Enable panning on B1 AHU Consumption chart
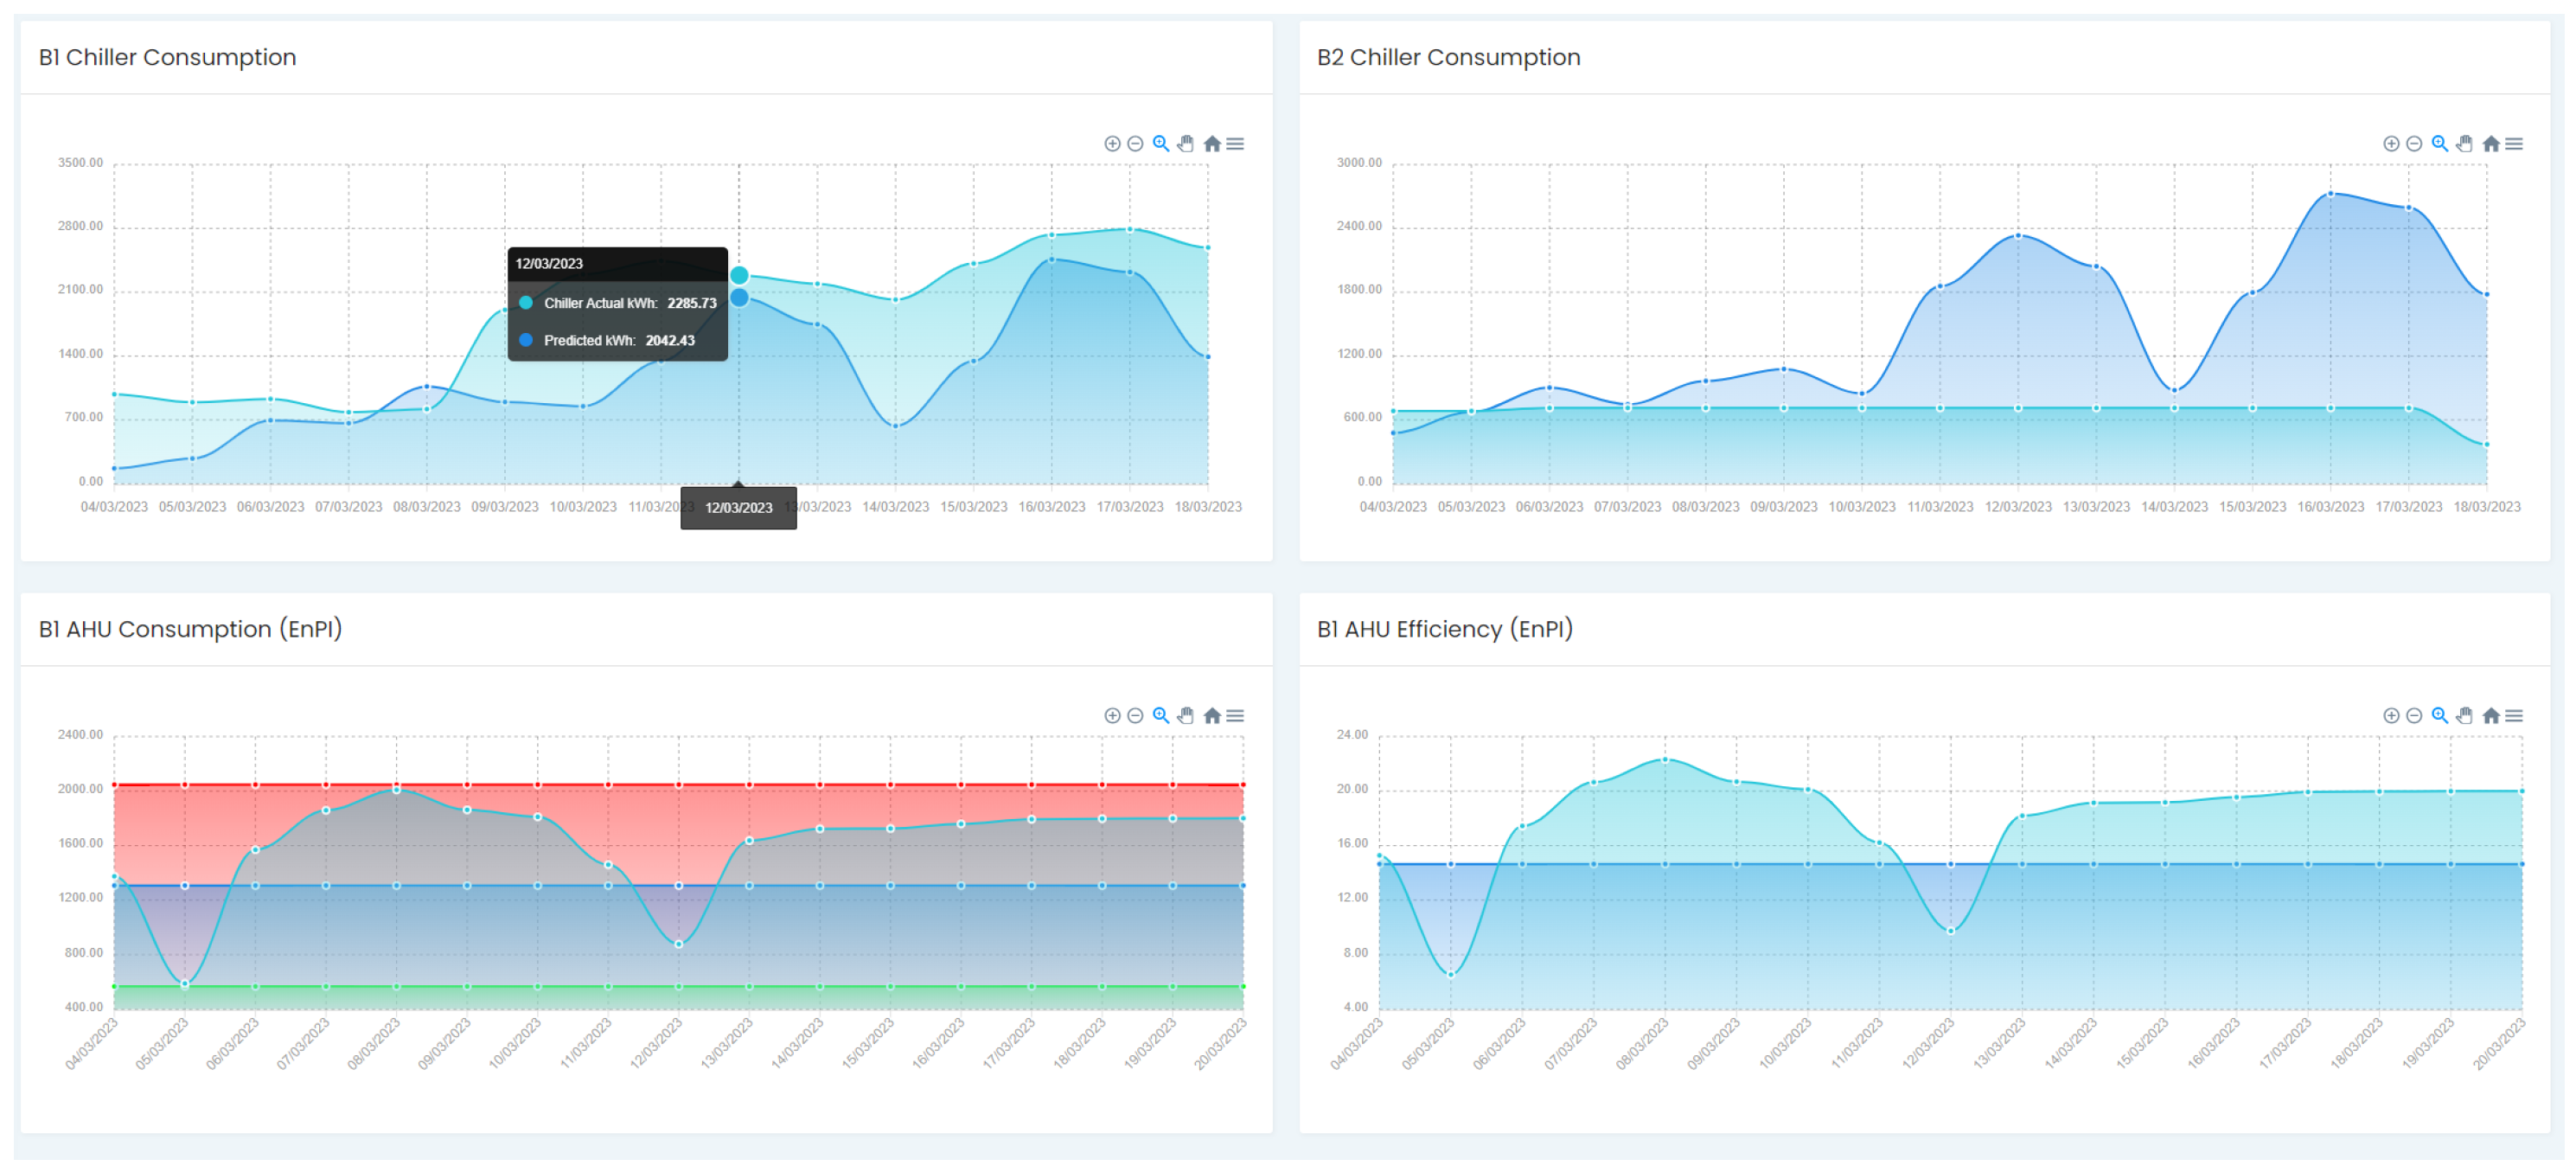Viewport: 2576px width, 1172px height. [1186, 716]
